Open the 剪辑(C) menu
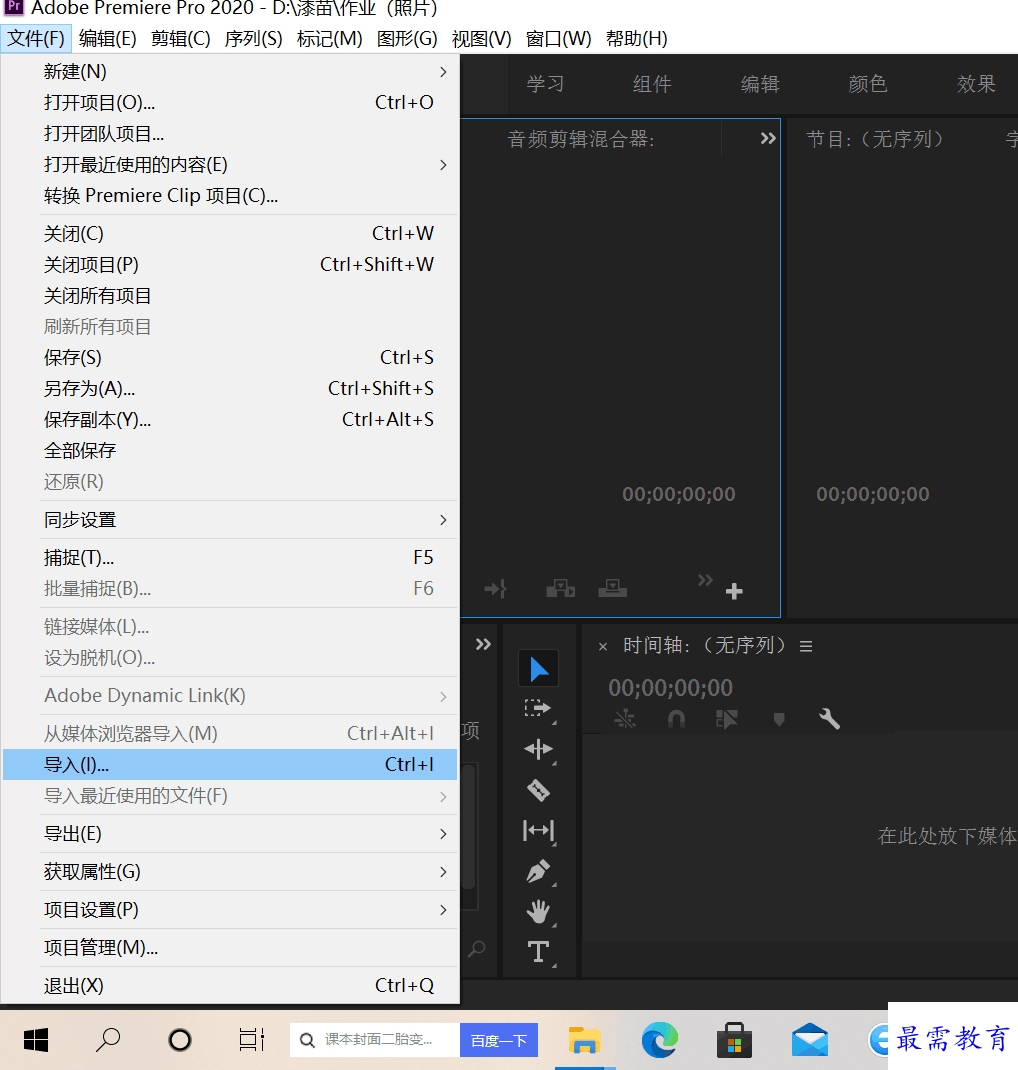This screenshot has width=1018, height=1070. tap(180, 38)
